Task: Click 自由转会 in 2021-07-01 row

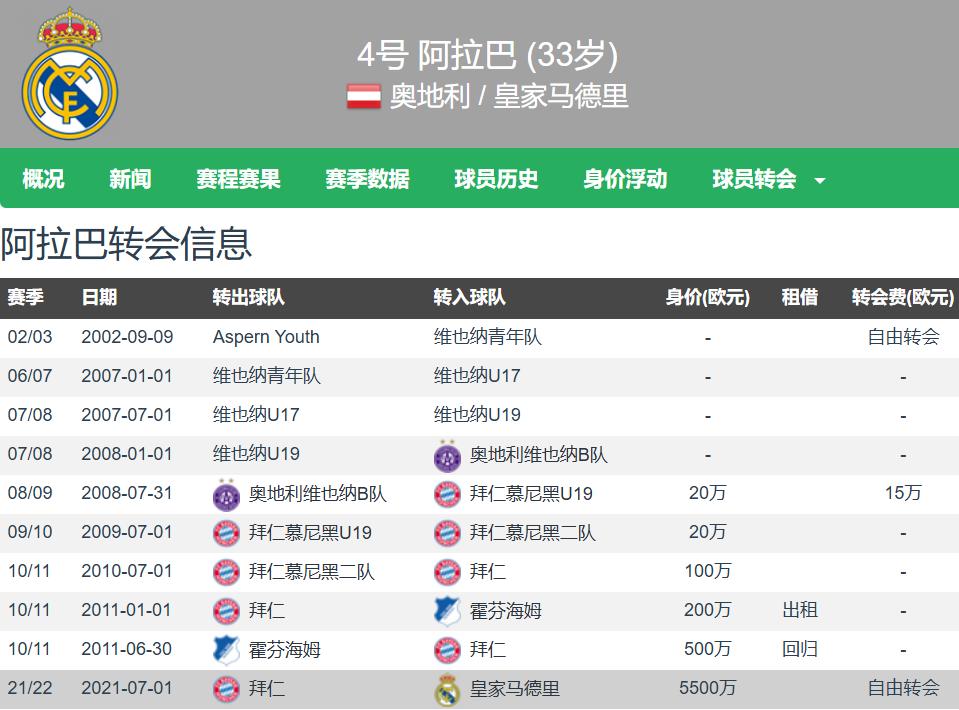Action: tap(903, 688)
